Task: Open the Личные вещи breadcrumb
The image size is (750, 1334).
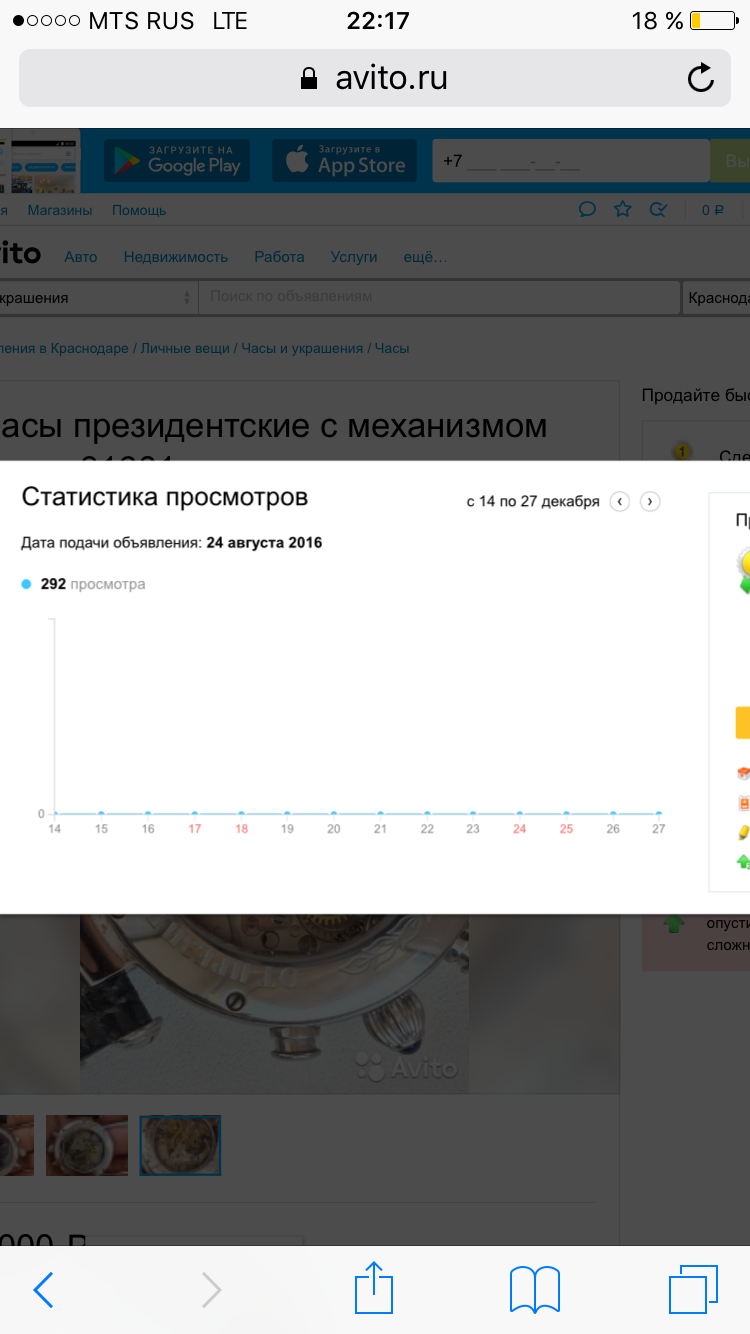Action: tap(186, 348)
